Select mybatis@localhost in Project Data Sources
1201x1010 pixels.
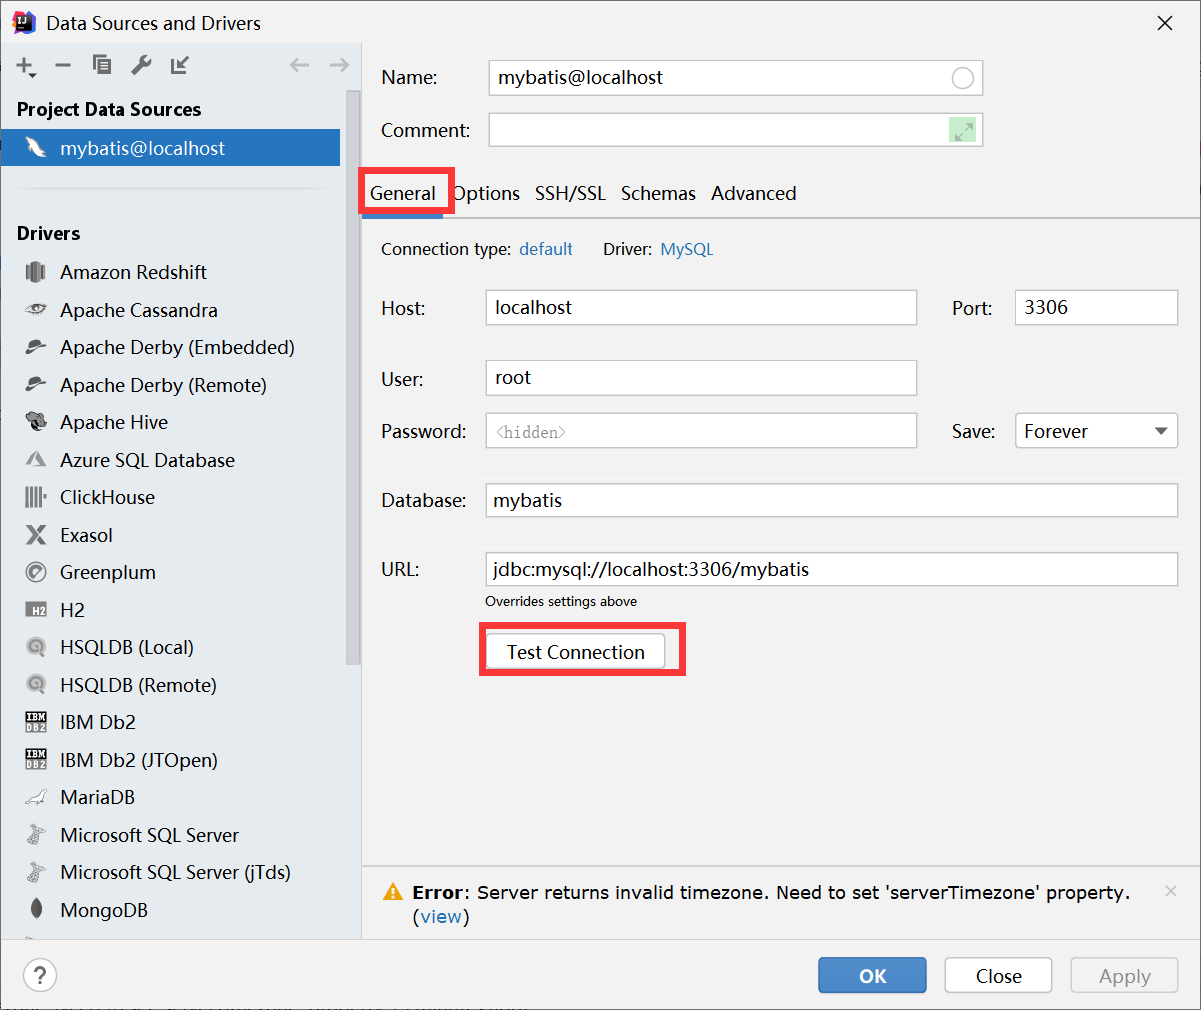(171, 148)
